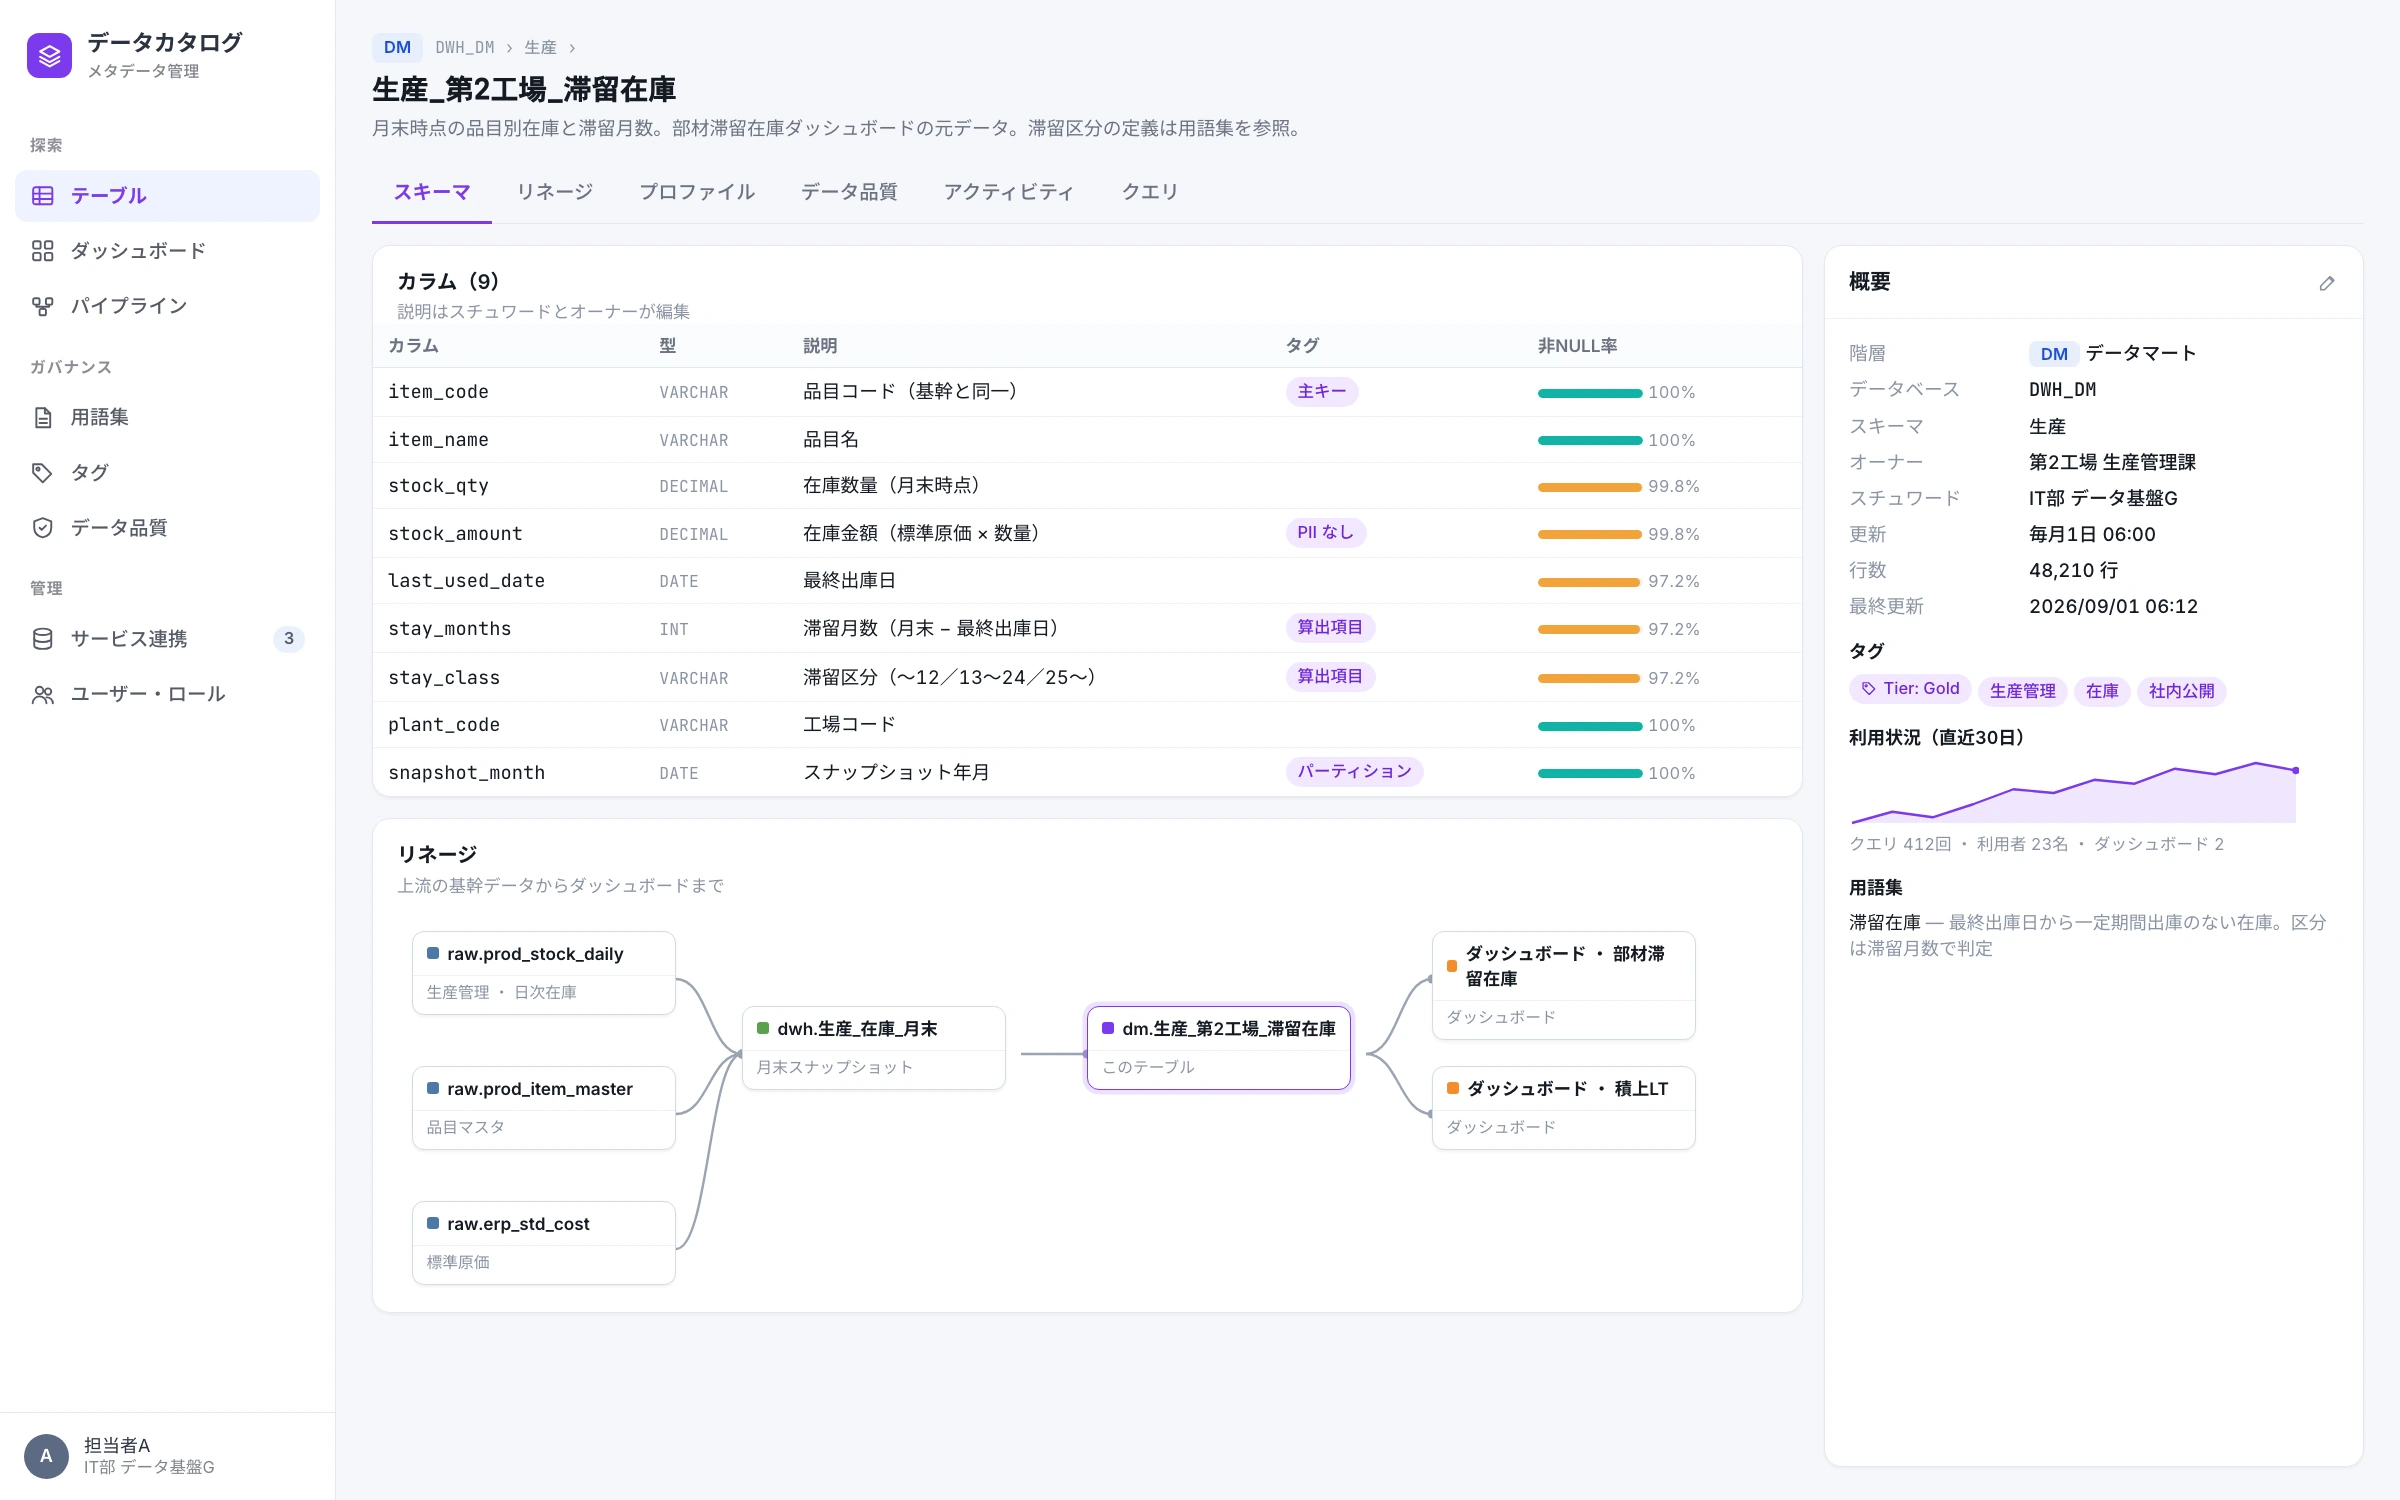This screenshot has height=1500, width=2400.
Task: Click the 社内公開 tag chip
Action: point(2181,690)
